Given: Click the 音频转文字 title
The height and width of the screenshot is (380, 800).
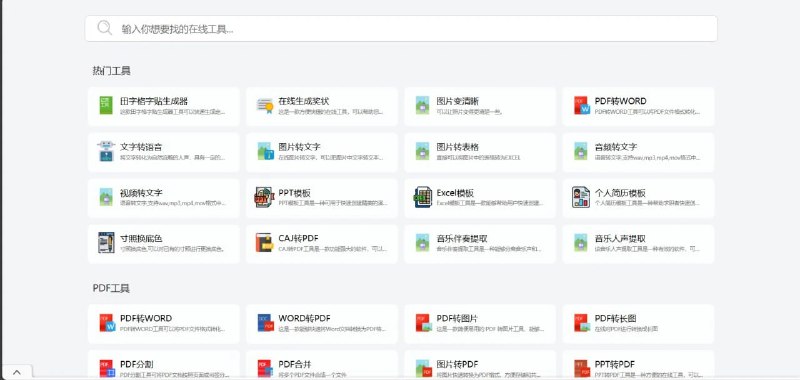Looking at the screenshot, I should (x=616, y=147).
